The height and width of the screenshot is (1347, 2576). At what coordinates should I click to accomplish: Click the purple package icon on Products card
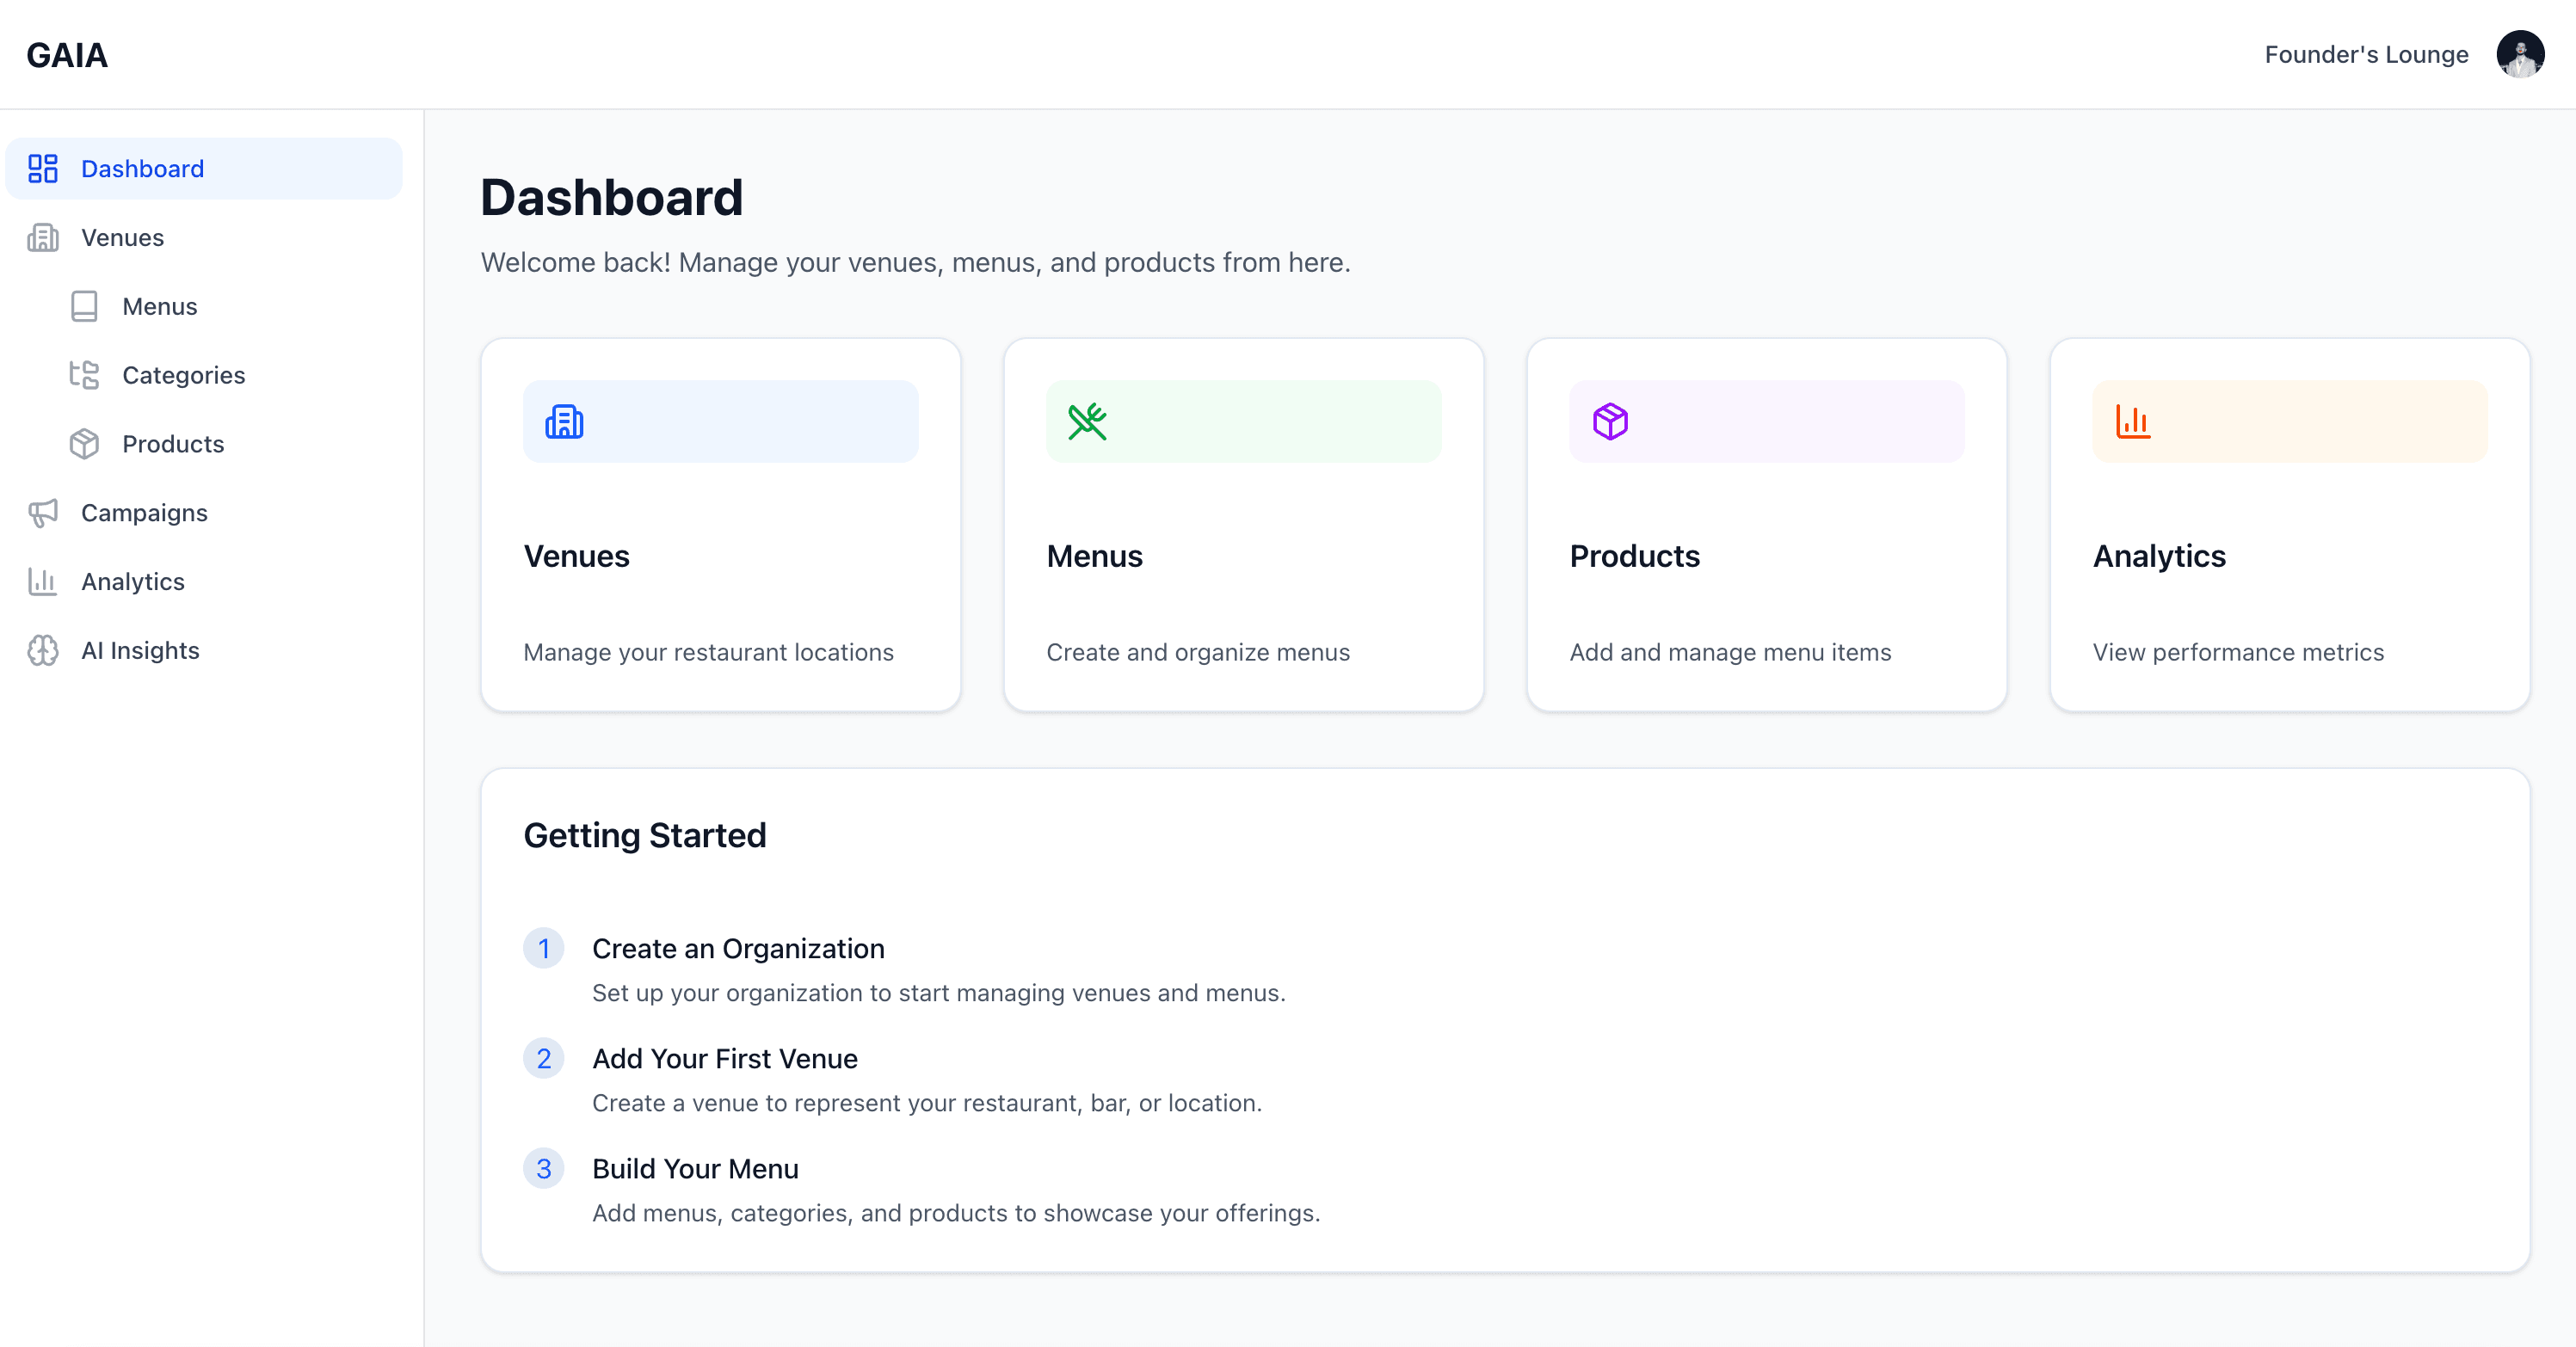1609,421
